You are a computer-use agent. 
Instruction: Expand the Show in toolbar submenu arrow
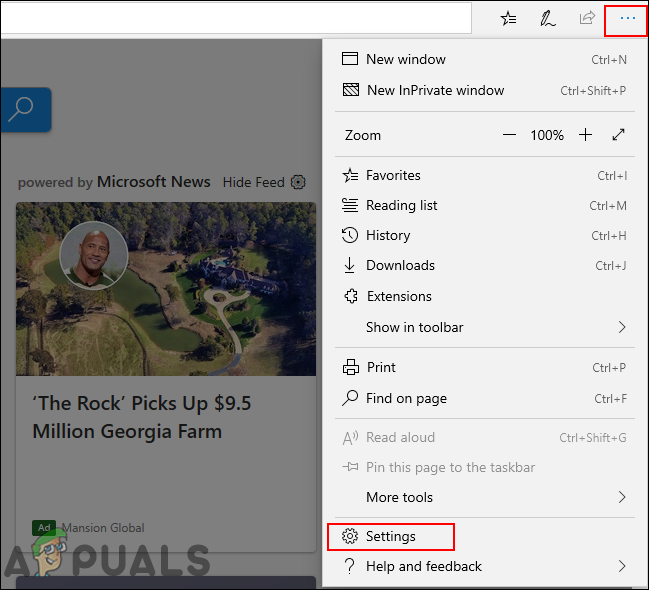[x=622, y=327]
